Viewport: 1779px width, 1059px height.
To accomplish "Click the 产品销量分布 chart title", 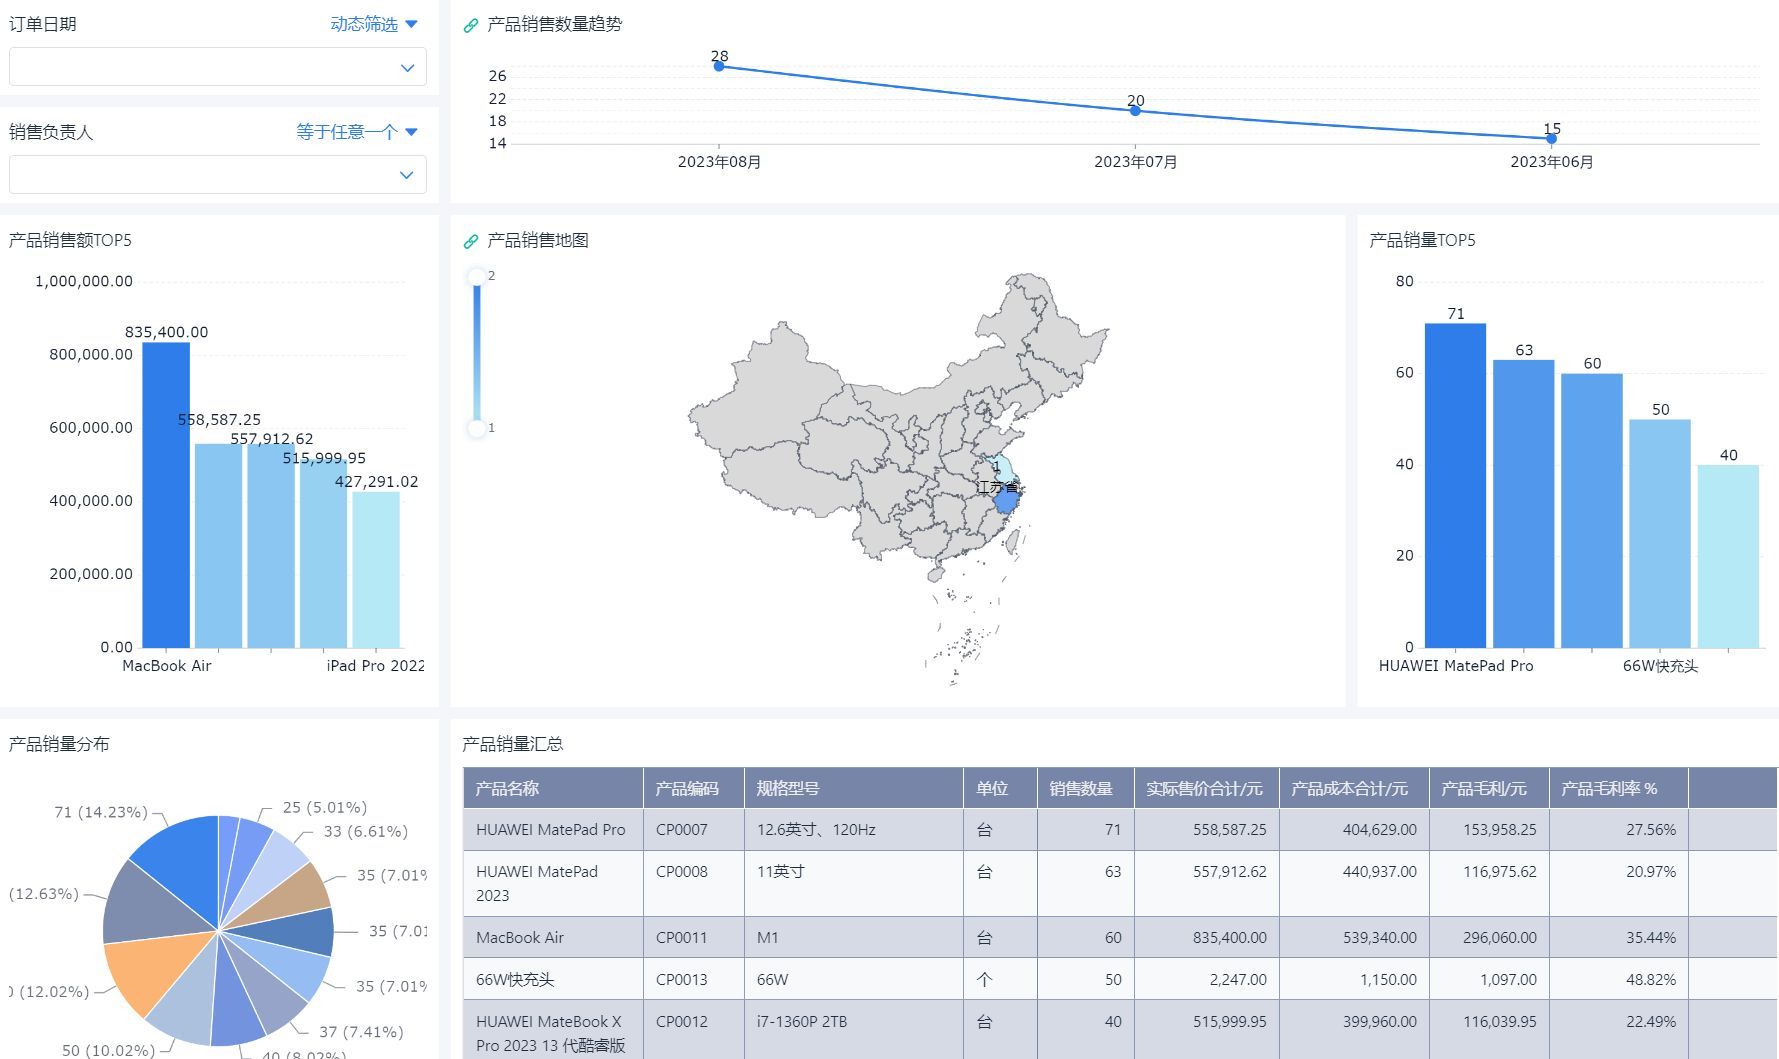I will pos(59,745).
